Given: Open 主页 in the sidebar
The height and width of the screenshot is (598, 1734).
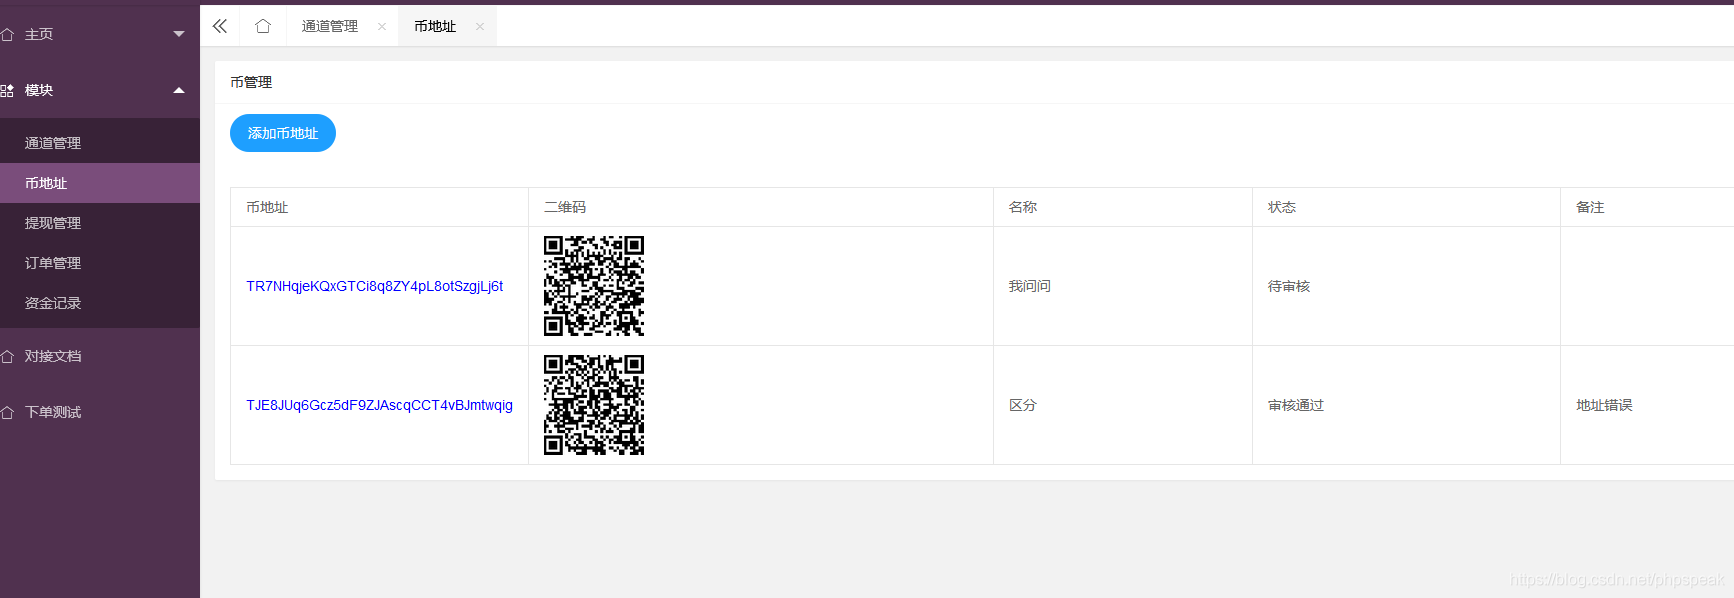Looking at the screenshot, I should click(x=39, y=34).
